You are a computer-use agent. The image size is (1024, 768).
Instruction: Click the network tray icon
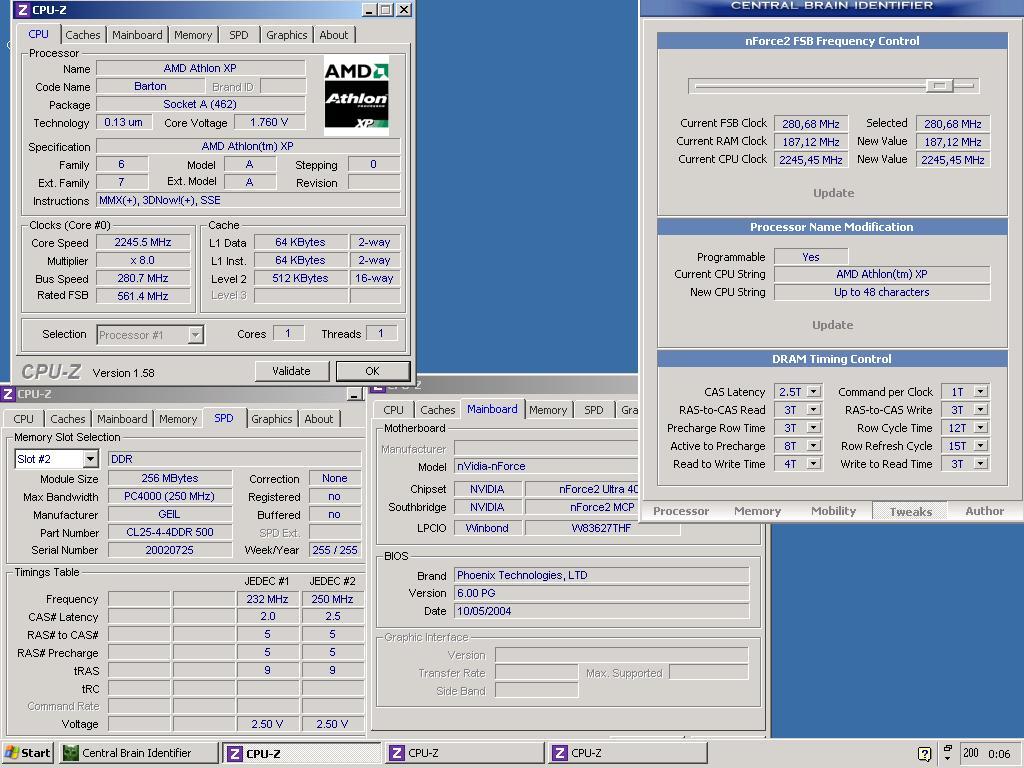947,752
